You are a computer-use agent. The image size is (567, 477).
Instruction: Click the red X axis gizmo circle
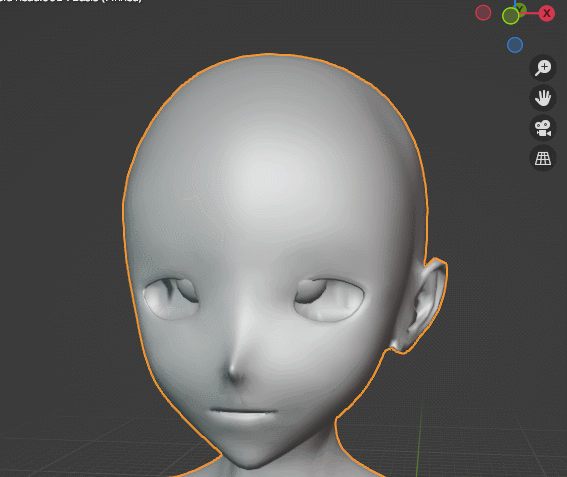point(546,13)
